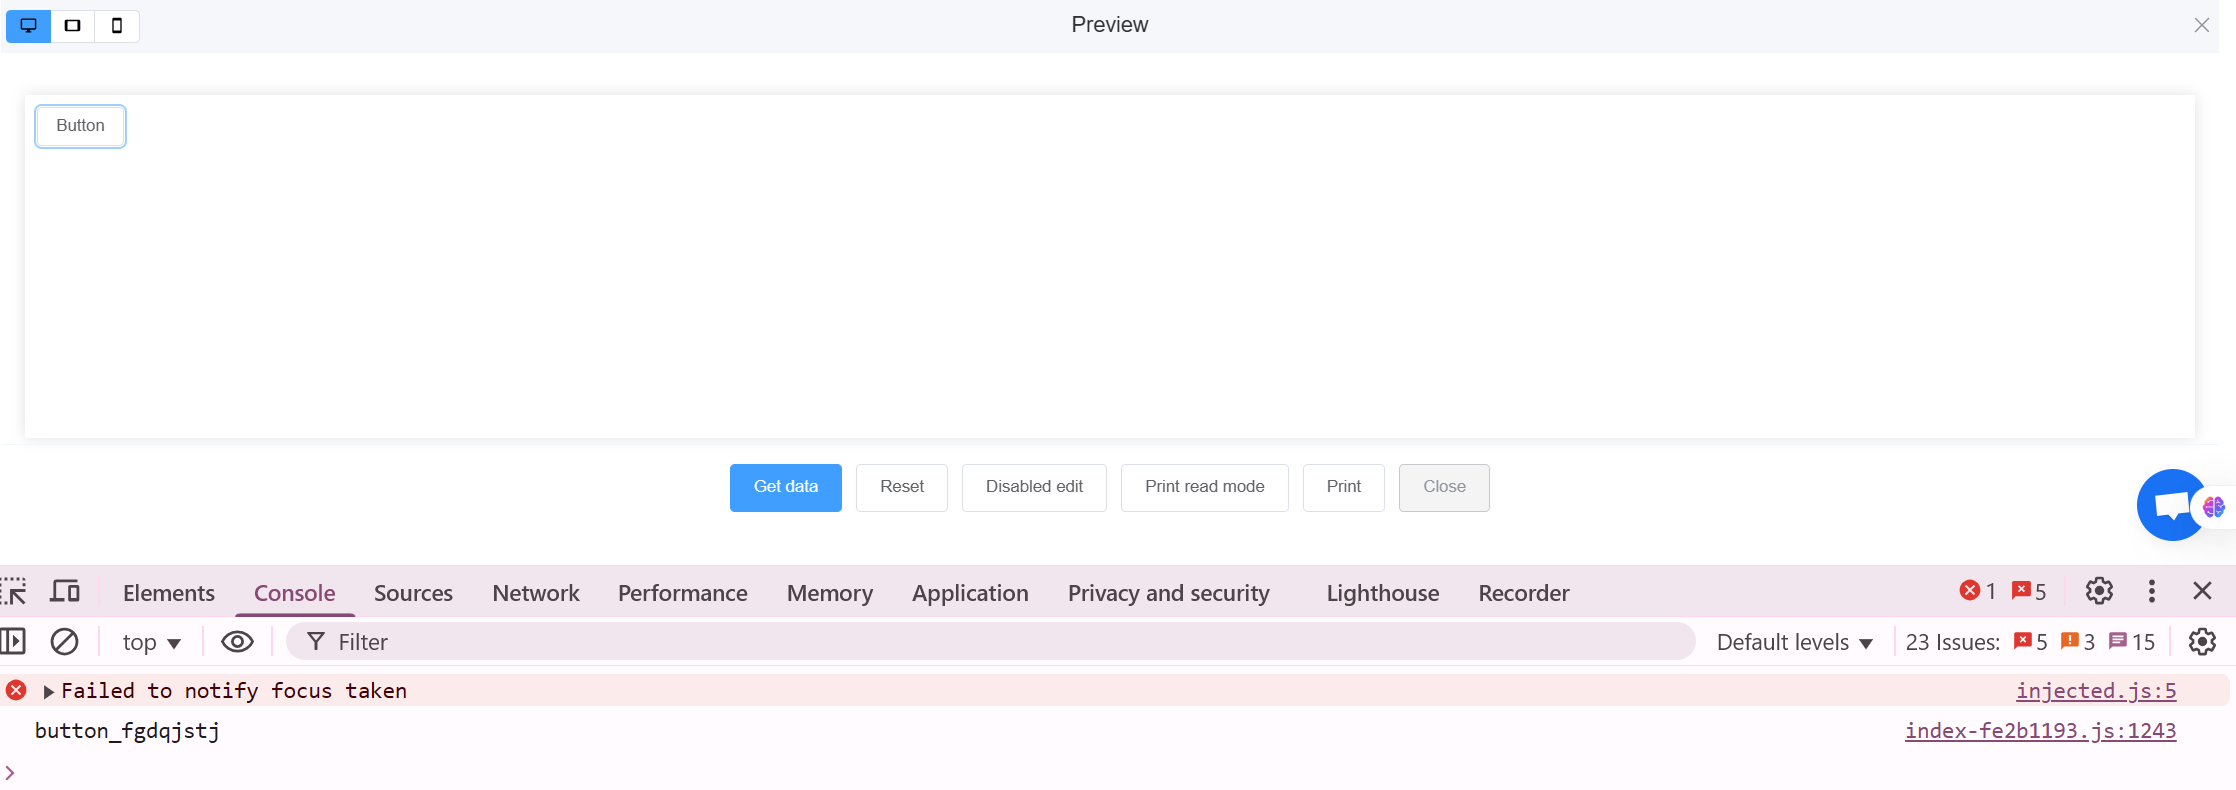This screenshot has width=2236, height=790.
Task: Open DevTools settings gear icon
Action: (x=2099, y=592)
